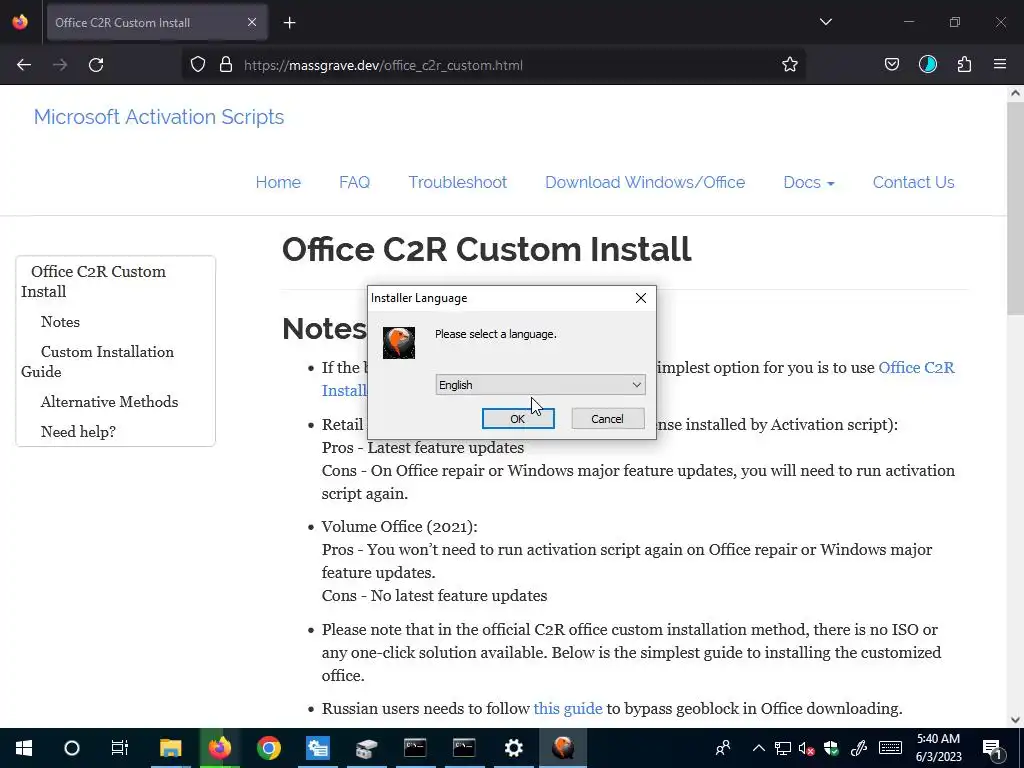The image size is (1024, 768).
Task: Click the padlock site security icon
Action: (226, 65)
